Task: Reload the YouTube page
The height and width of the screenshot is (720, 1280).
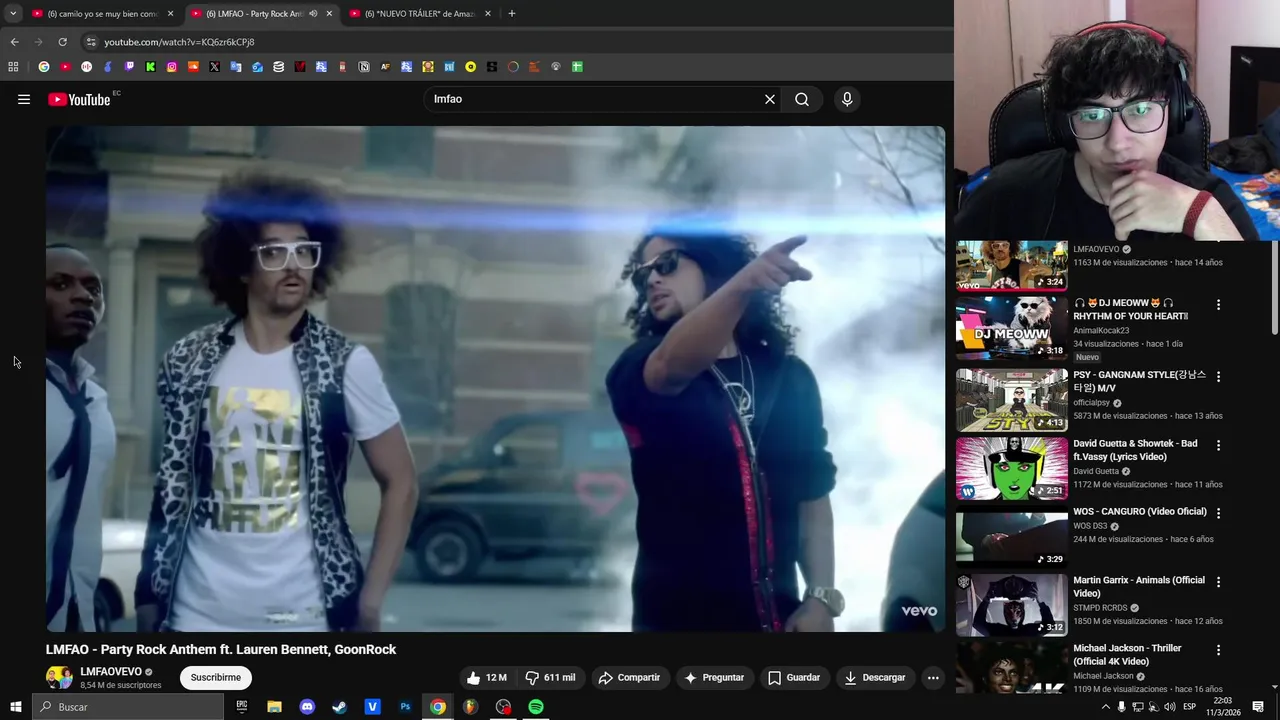Action: coord(62,42)
